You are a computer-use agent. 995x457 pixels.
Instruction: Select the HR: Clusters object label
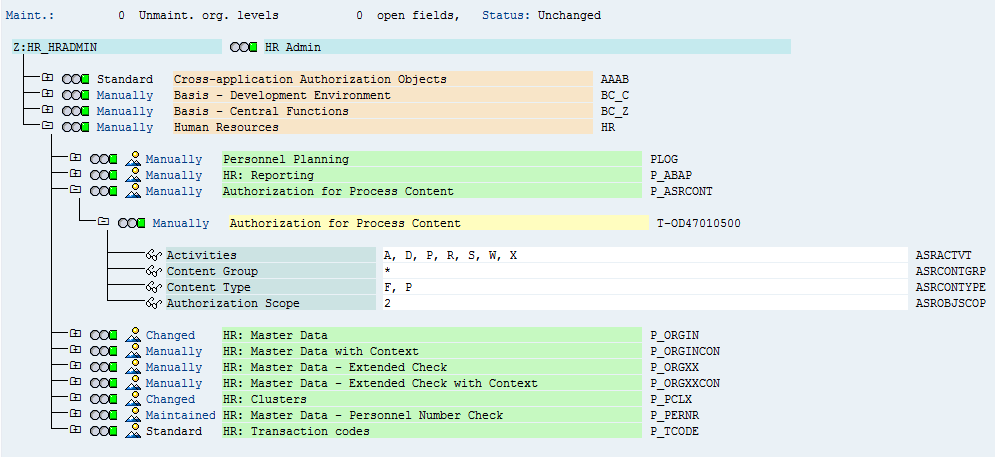(432, 399)
